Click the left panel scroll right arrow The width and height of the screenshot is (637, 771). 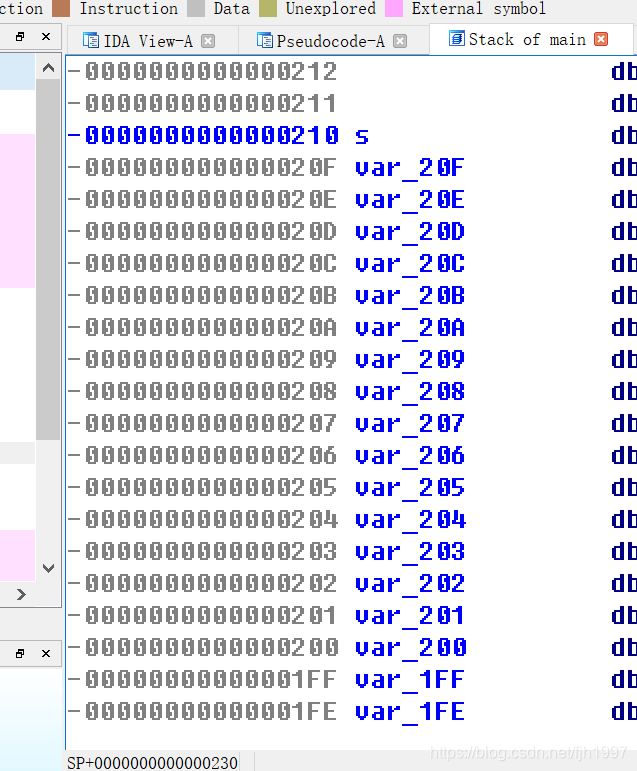(21, 594)
